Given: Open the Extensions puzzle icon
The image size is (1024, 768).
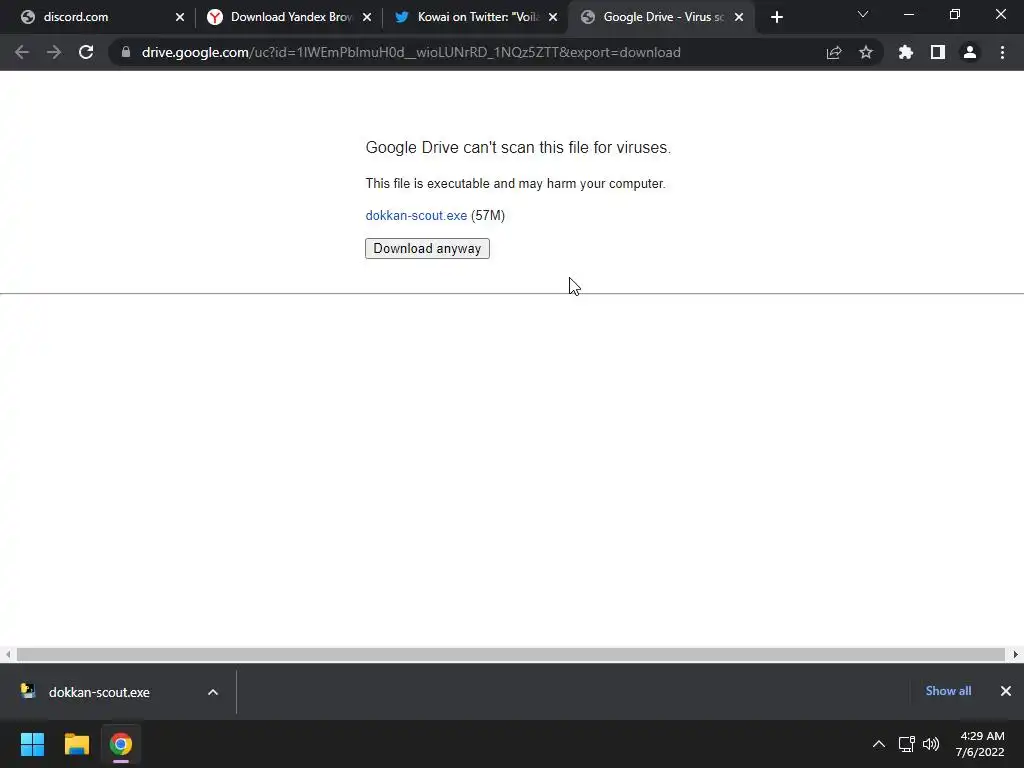Looking at the screenshot, I should 906,52.
